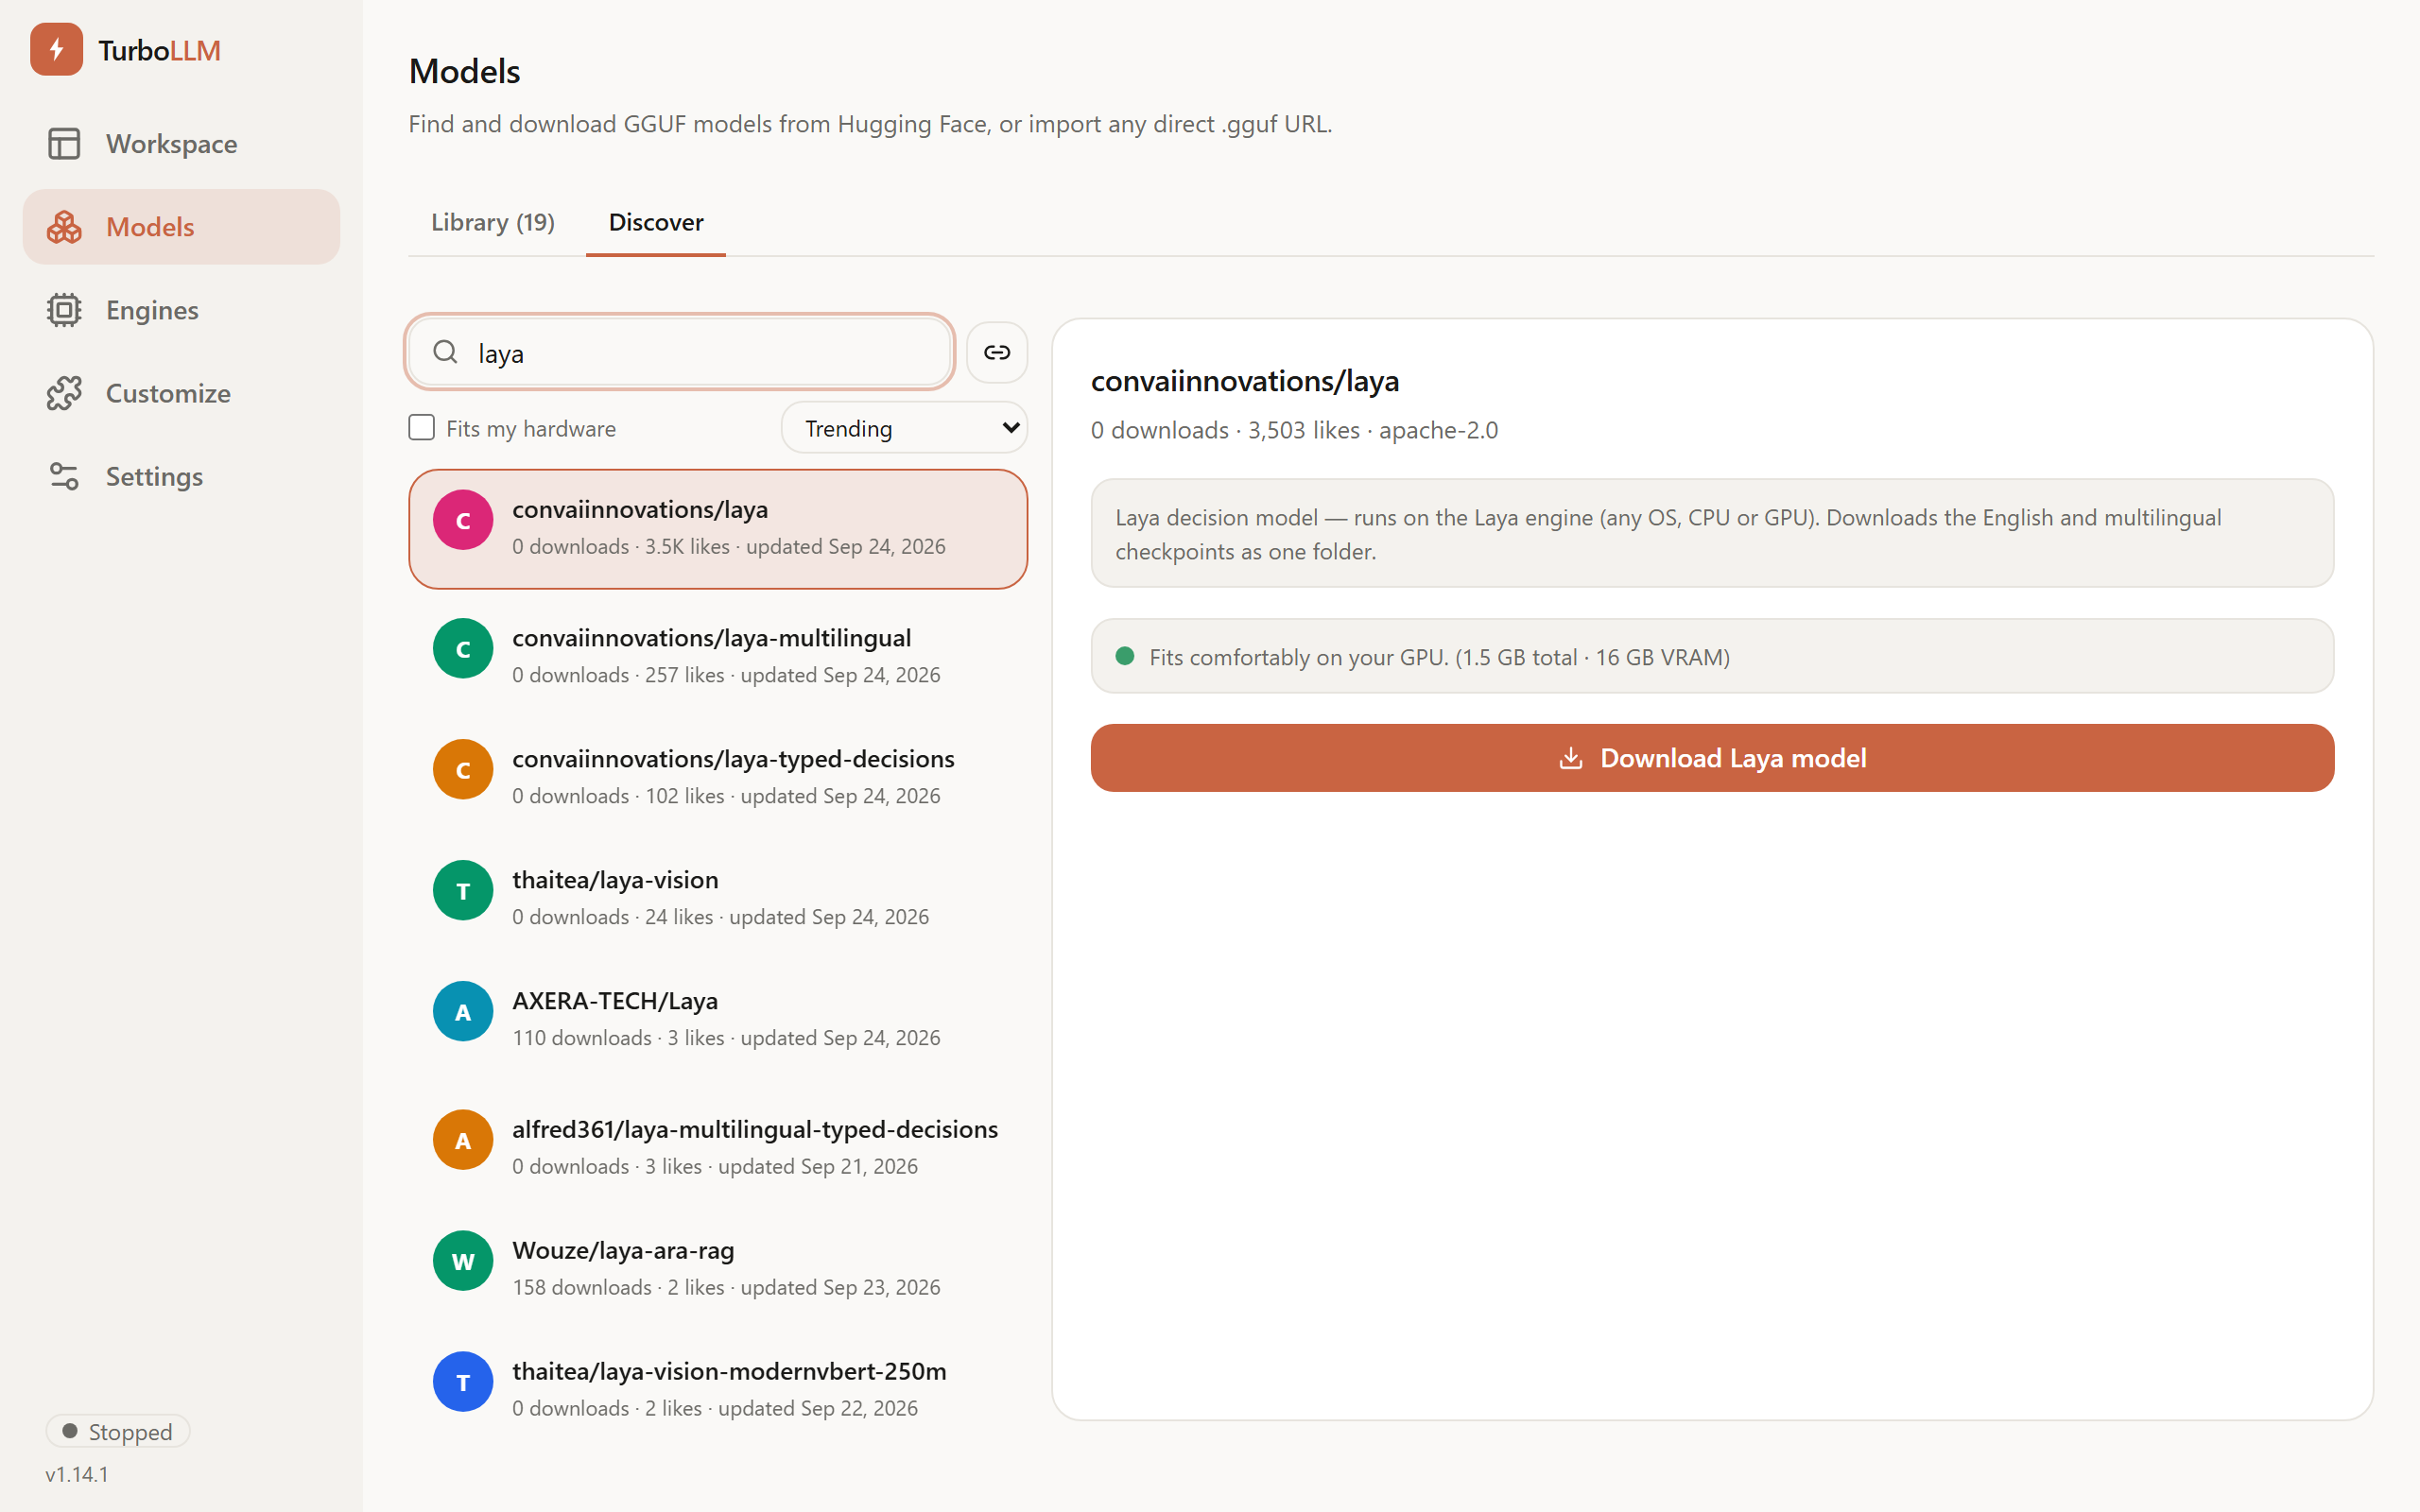The image size is (2420, 1512).
Task: Click the teal A avatar for AXERA-TECH/Laya
Action: click(463, 1012)
